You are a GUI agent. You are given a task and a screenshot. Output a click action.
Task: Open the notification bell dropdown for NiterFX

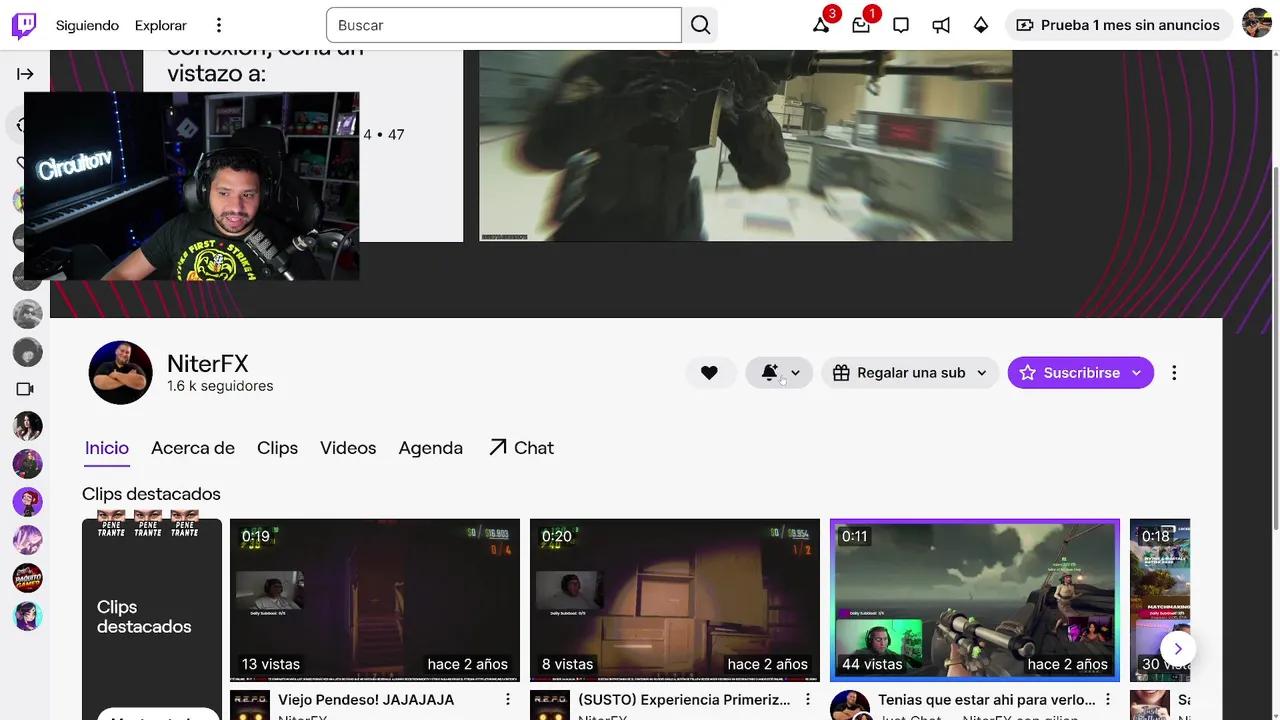click(x=779, y=373)
